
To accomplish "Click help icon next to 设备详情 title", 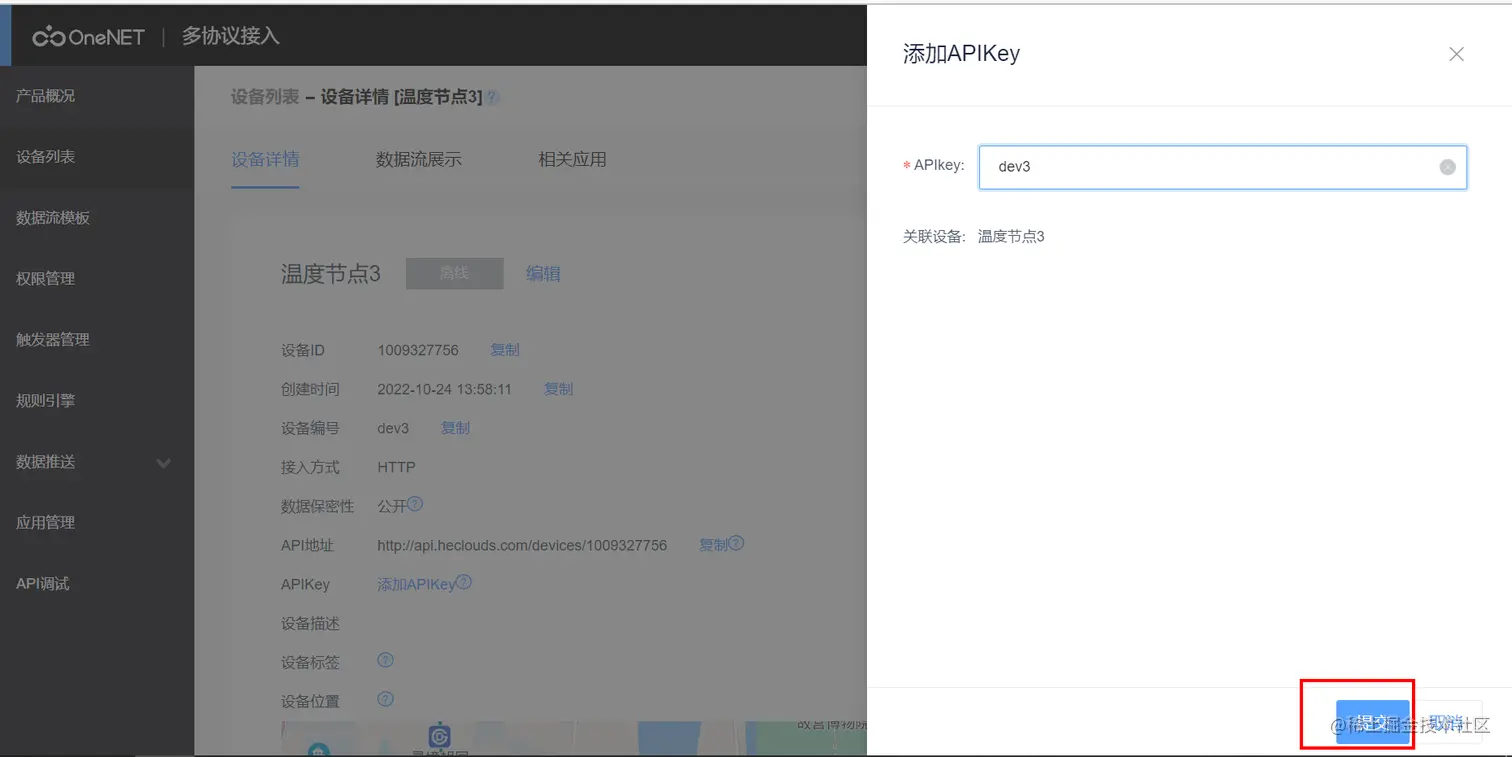I will [492, 97].
